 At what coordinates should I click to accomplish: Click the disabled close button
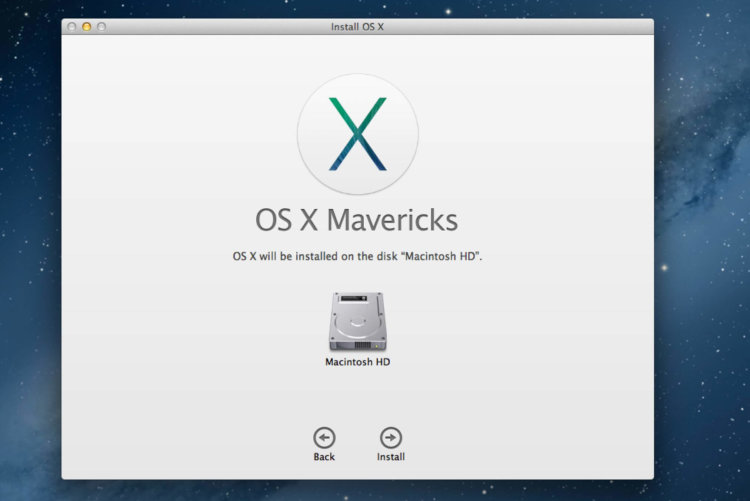(72, 27)
